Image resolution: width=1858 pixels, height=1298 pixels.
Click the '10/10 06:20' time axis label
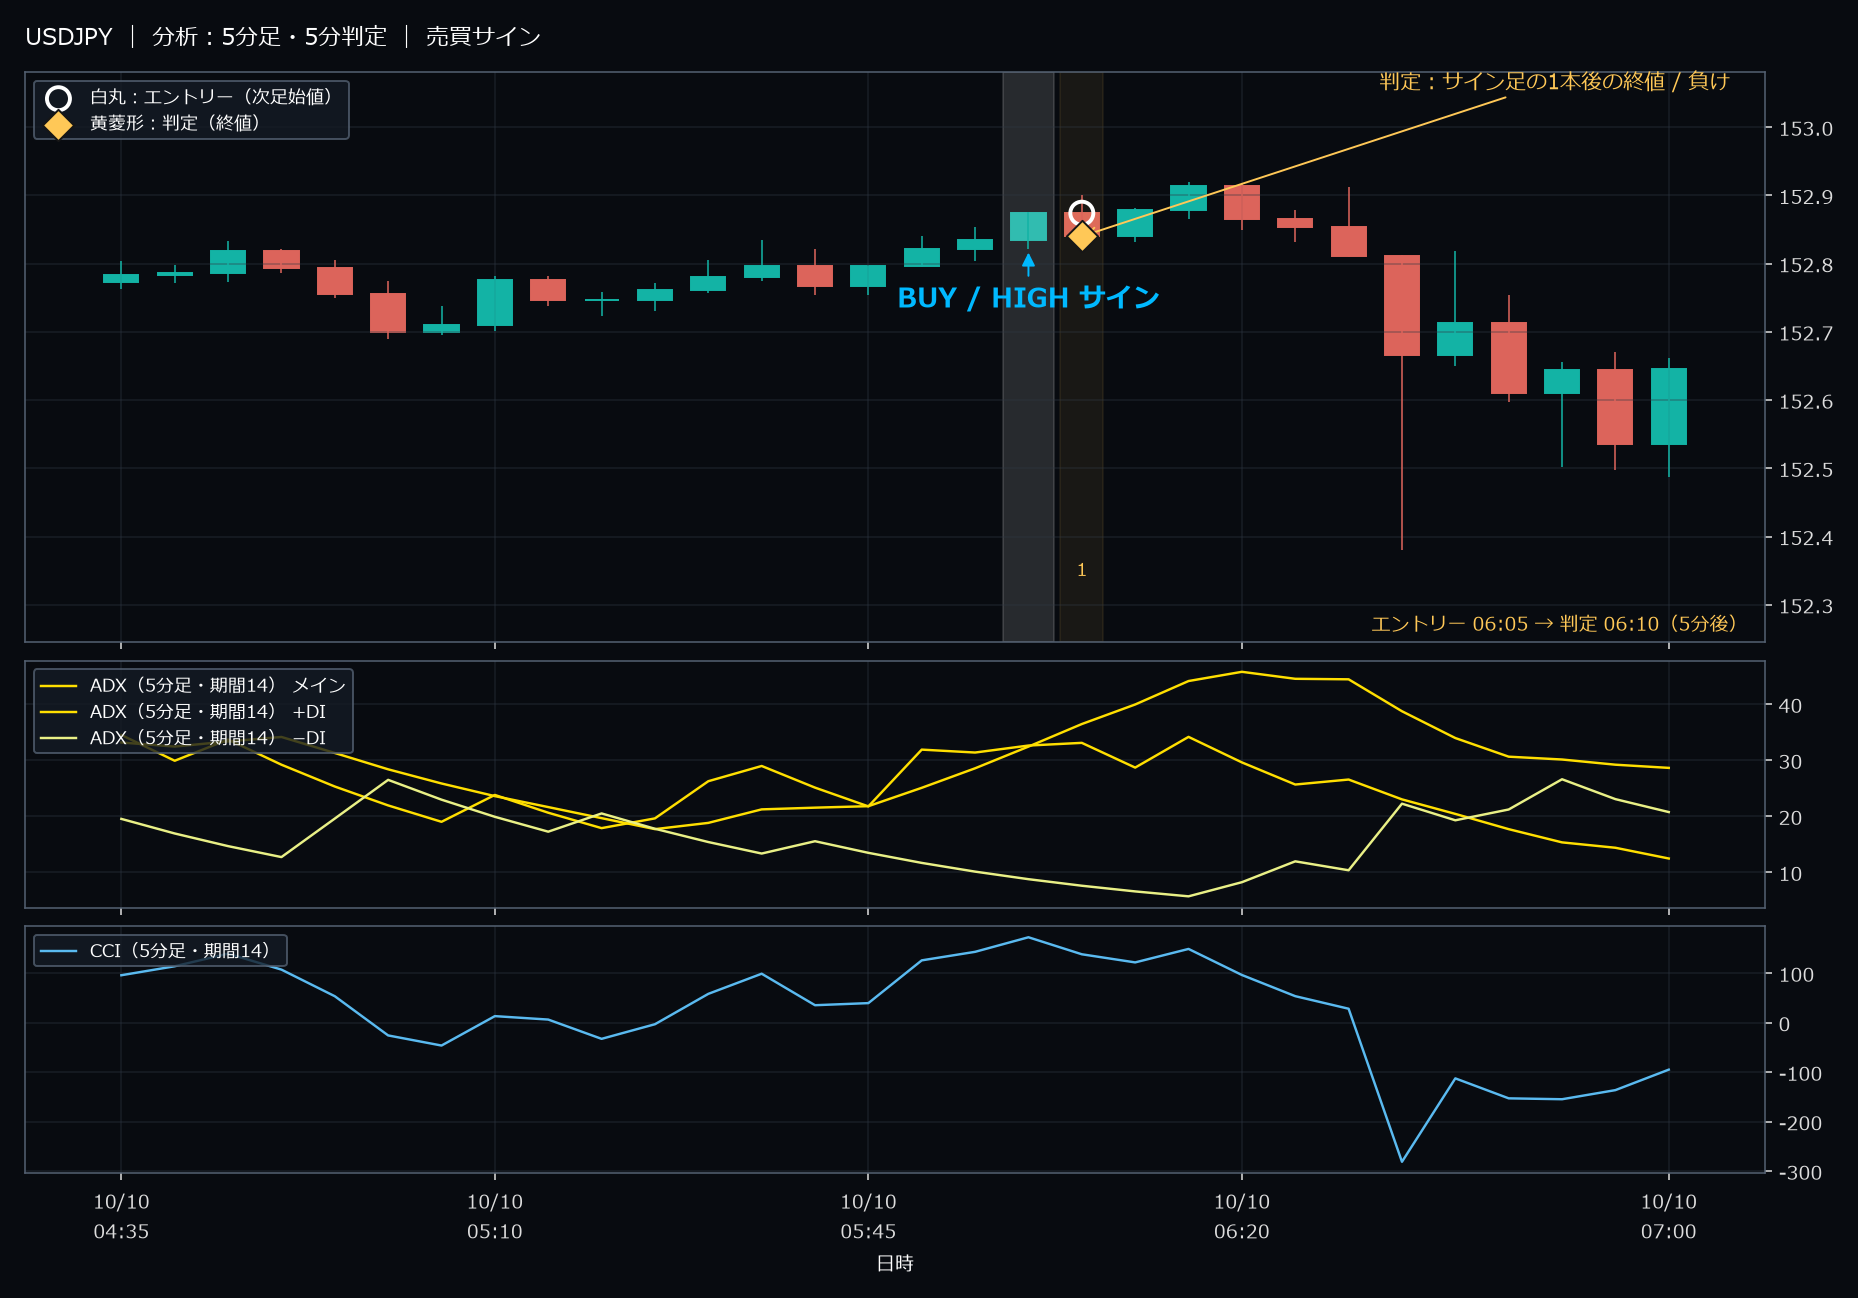pyautogui.click(x=1242, y=1217)
